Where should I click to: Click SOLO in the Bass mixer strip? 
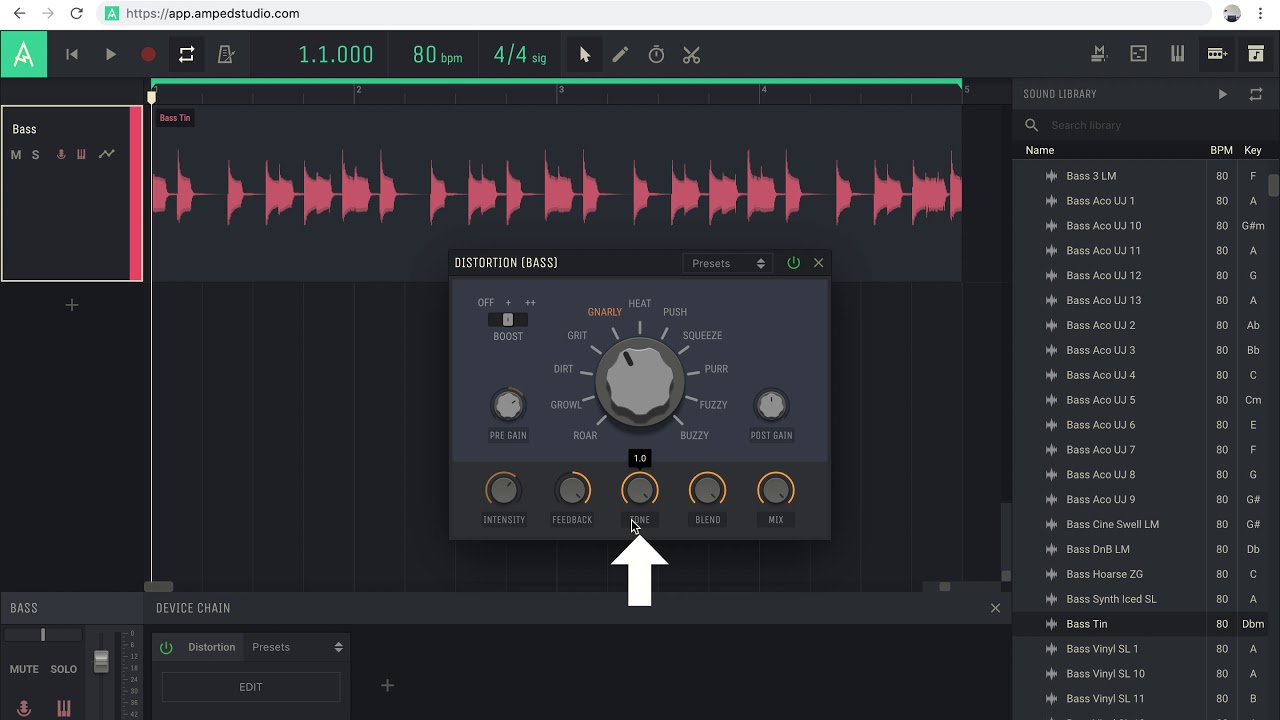63,669
